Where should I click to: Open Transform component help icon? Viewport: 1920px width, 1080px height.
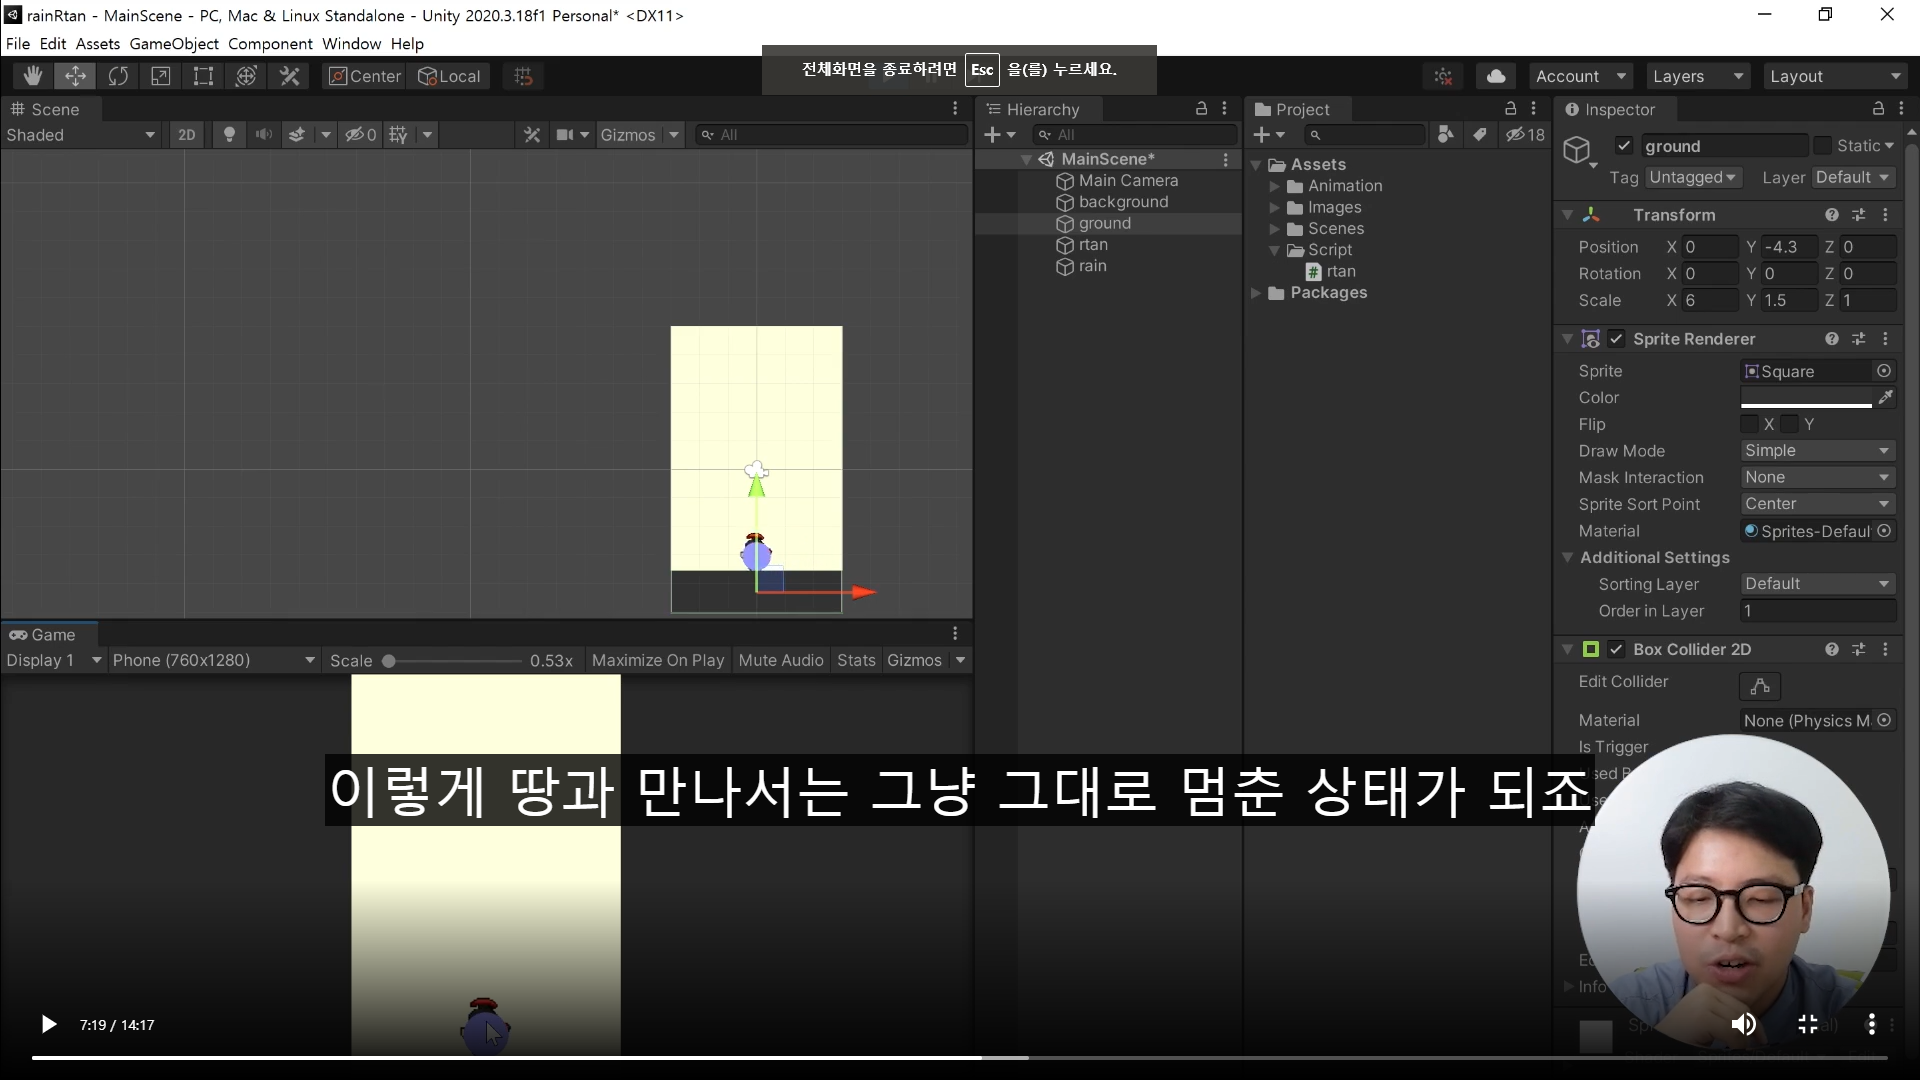(1831, 215)
